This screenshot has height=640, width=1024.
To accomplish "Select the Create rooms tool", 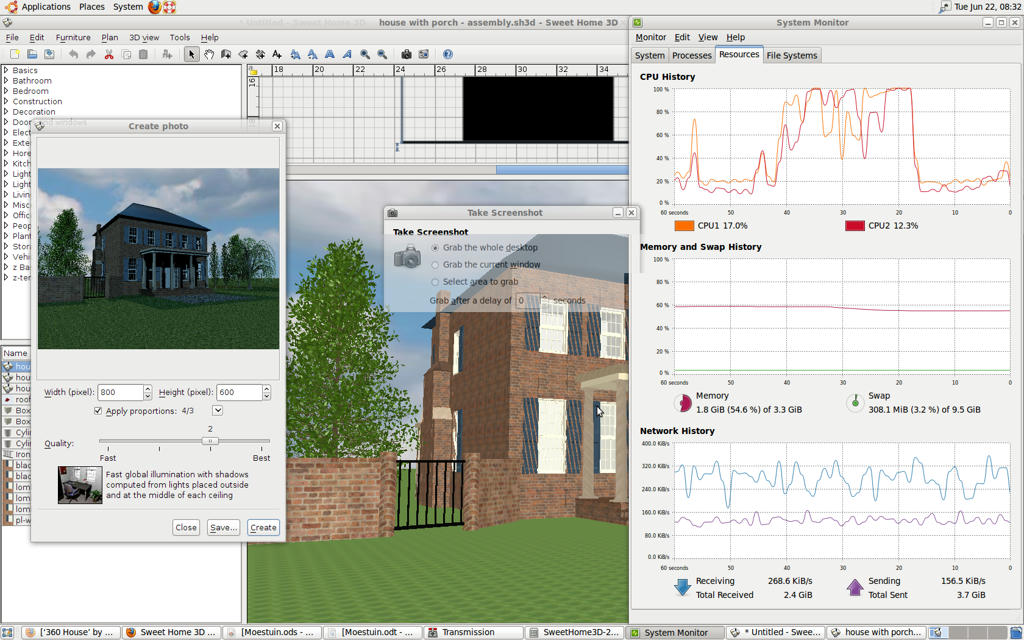I will point(243,54).
